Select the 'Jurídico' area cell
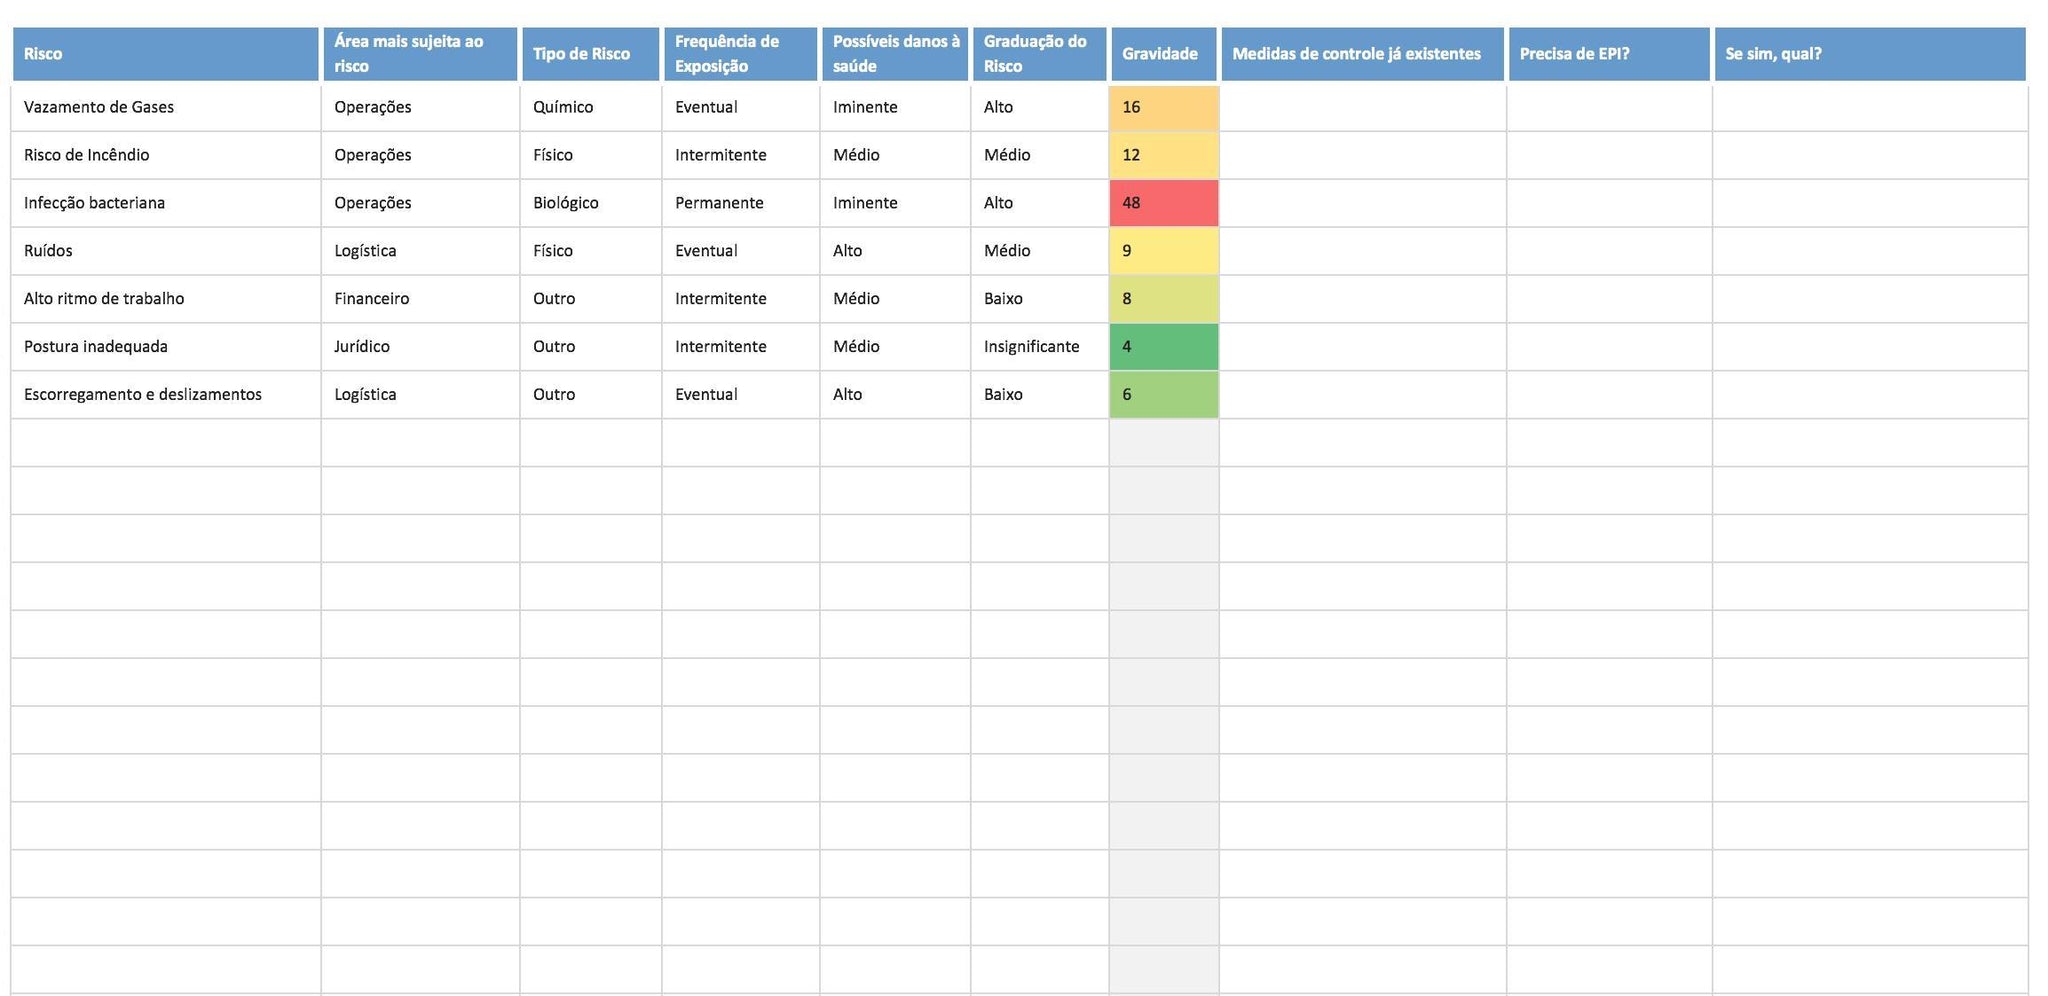The height and width of the screenshot is (996, 2048). point(420,347)
